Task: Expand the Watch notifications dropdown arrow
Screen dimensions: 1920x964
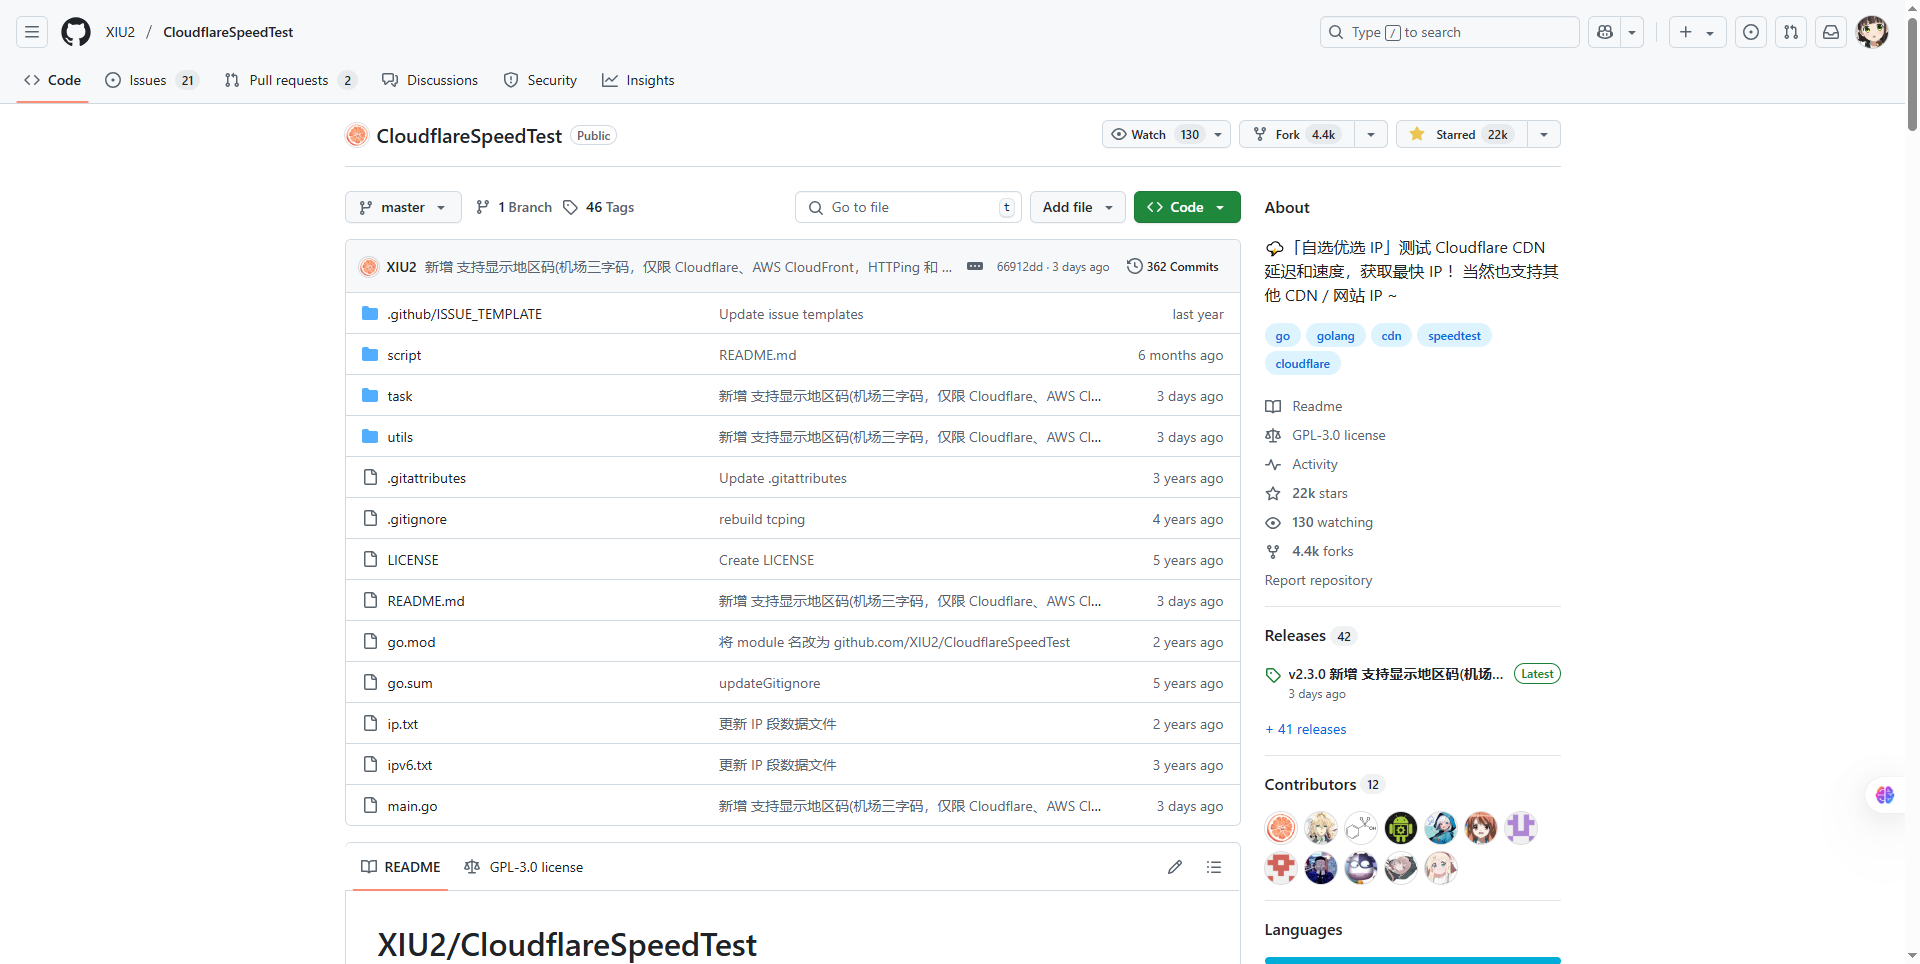Action: coord(1218,134)
